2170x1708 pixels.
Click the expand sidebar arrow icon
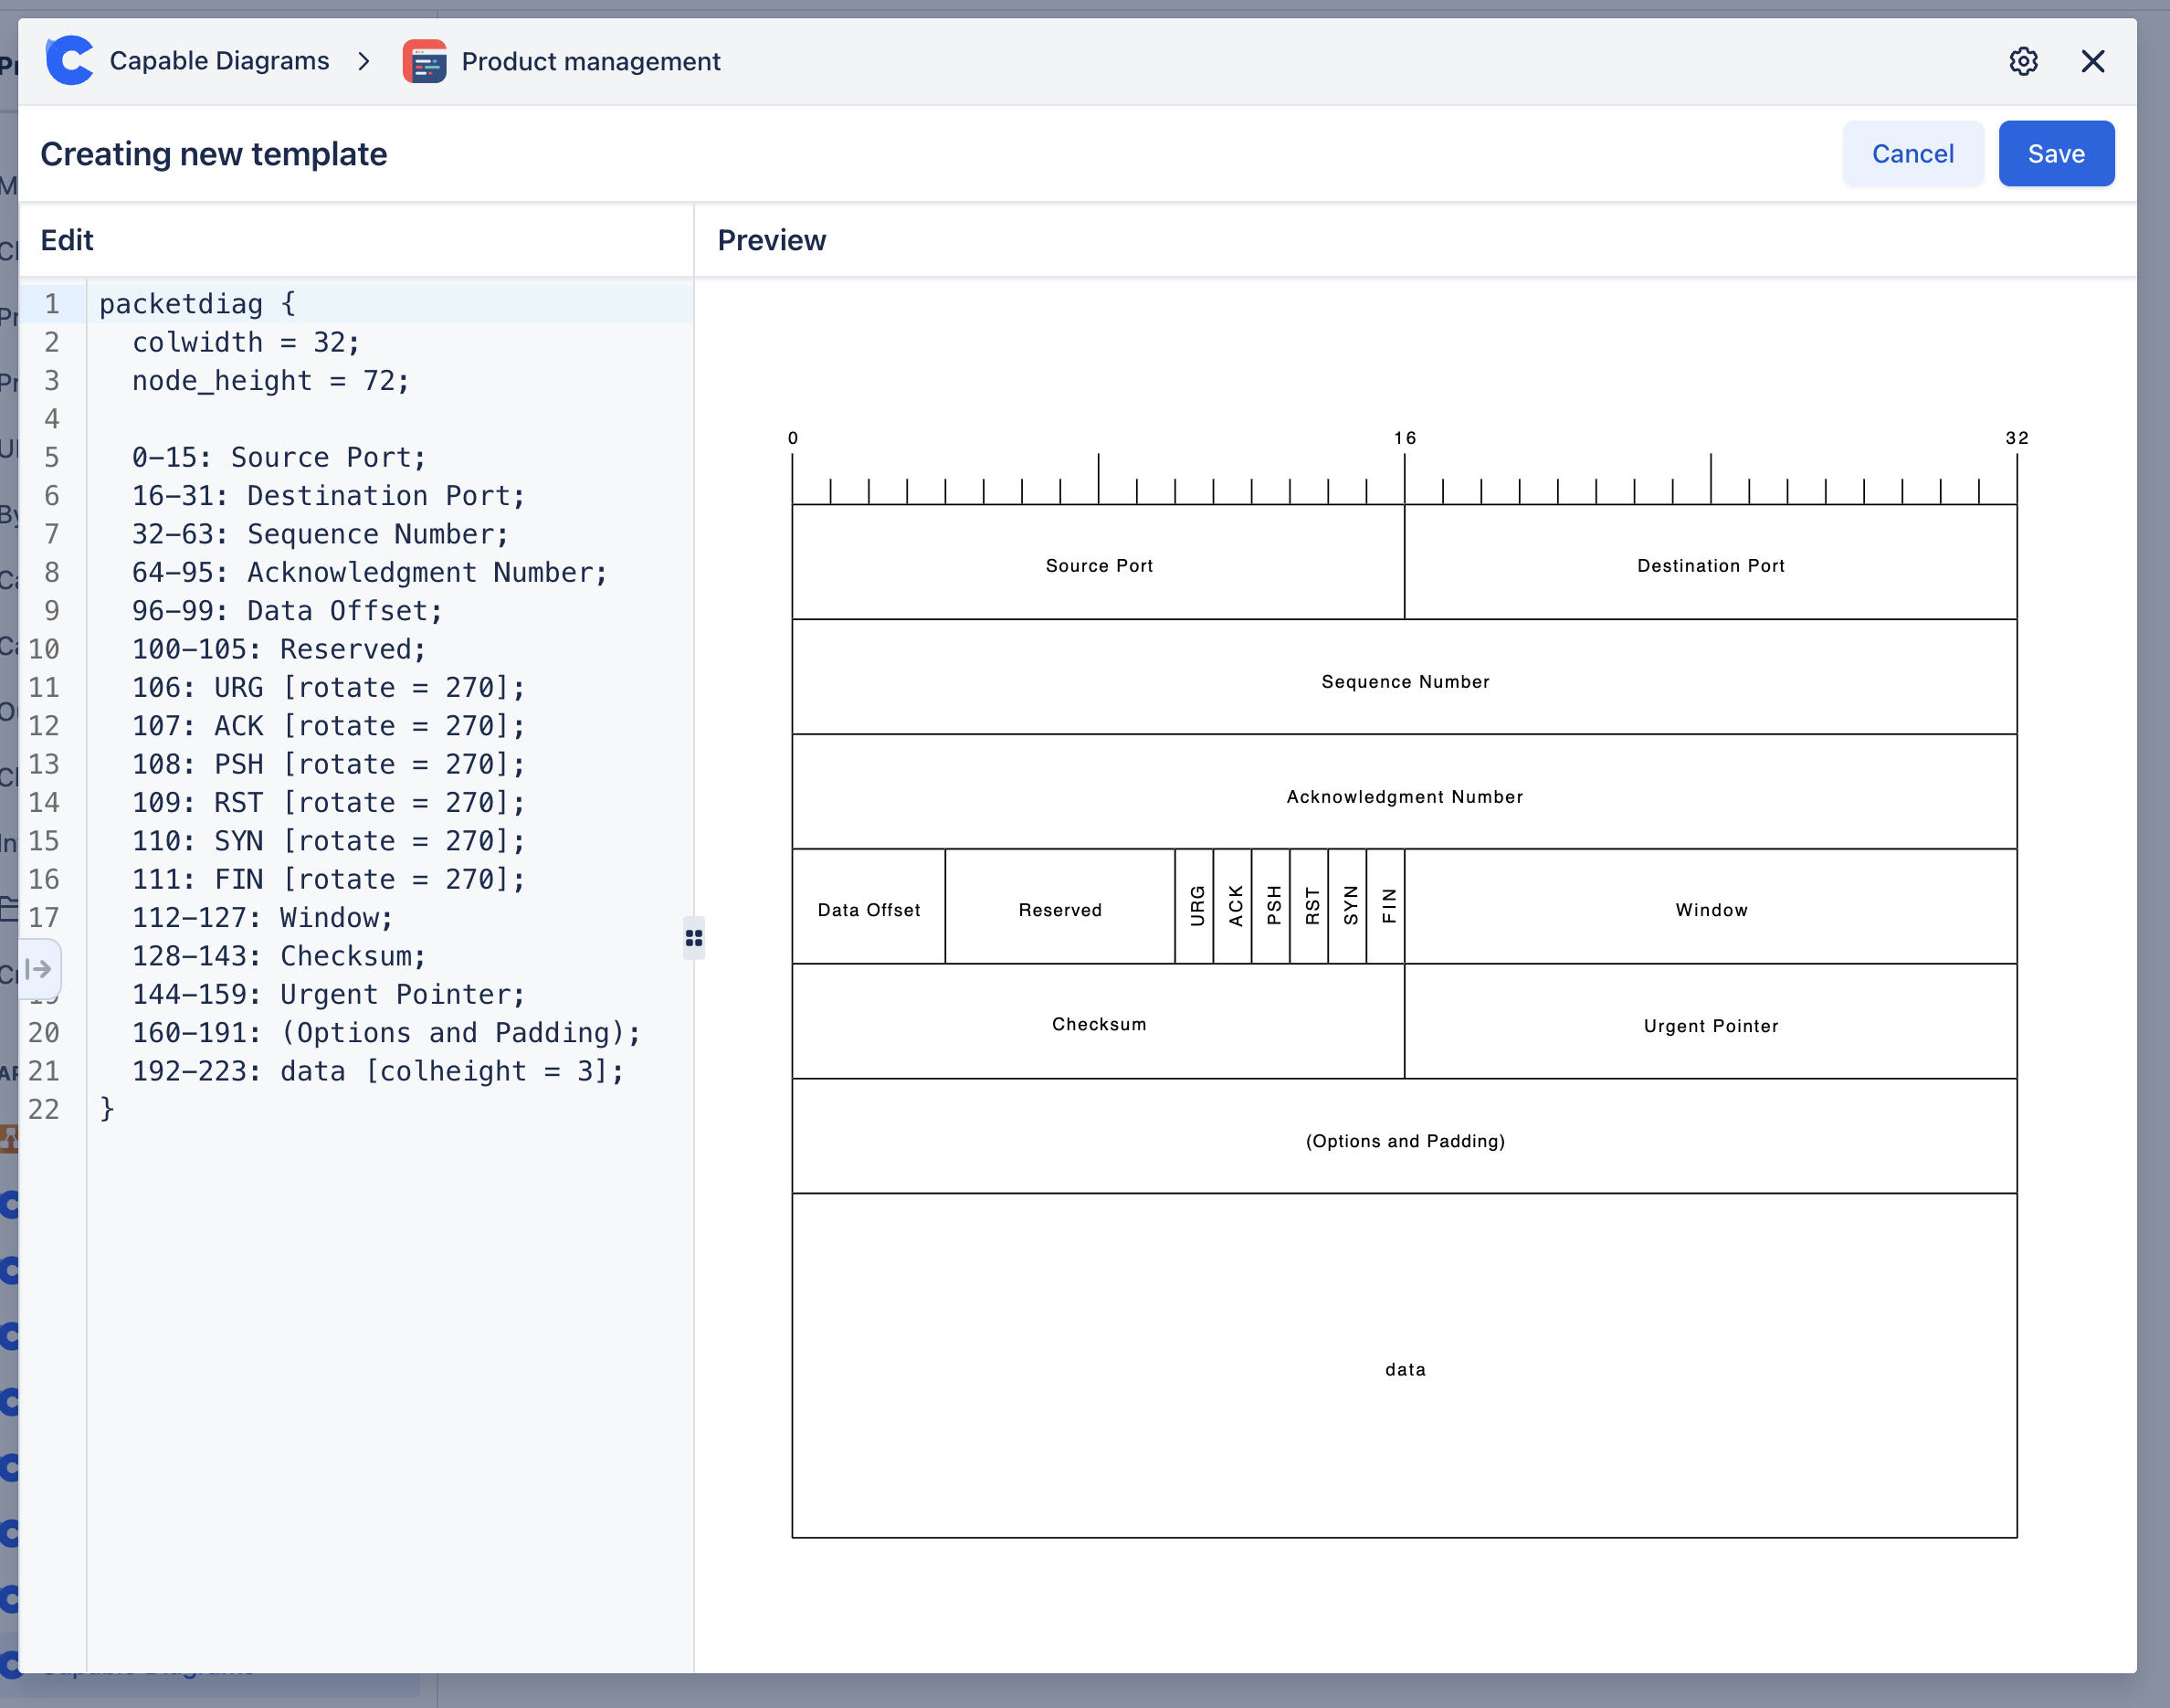click(38, 968)
